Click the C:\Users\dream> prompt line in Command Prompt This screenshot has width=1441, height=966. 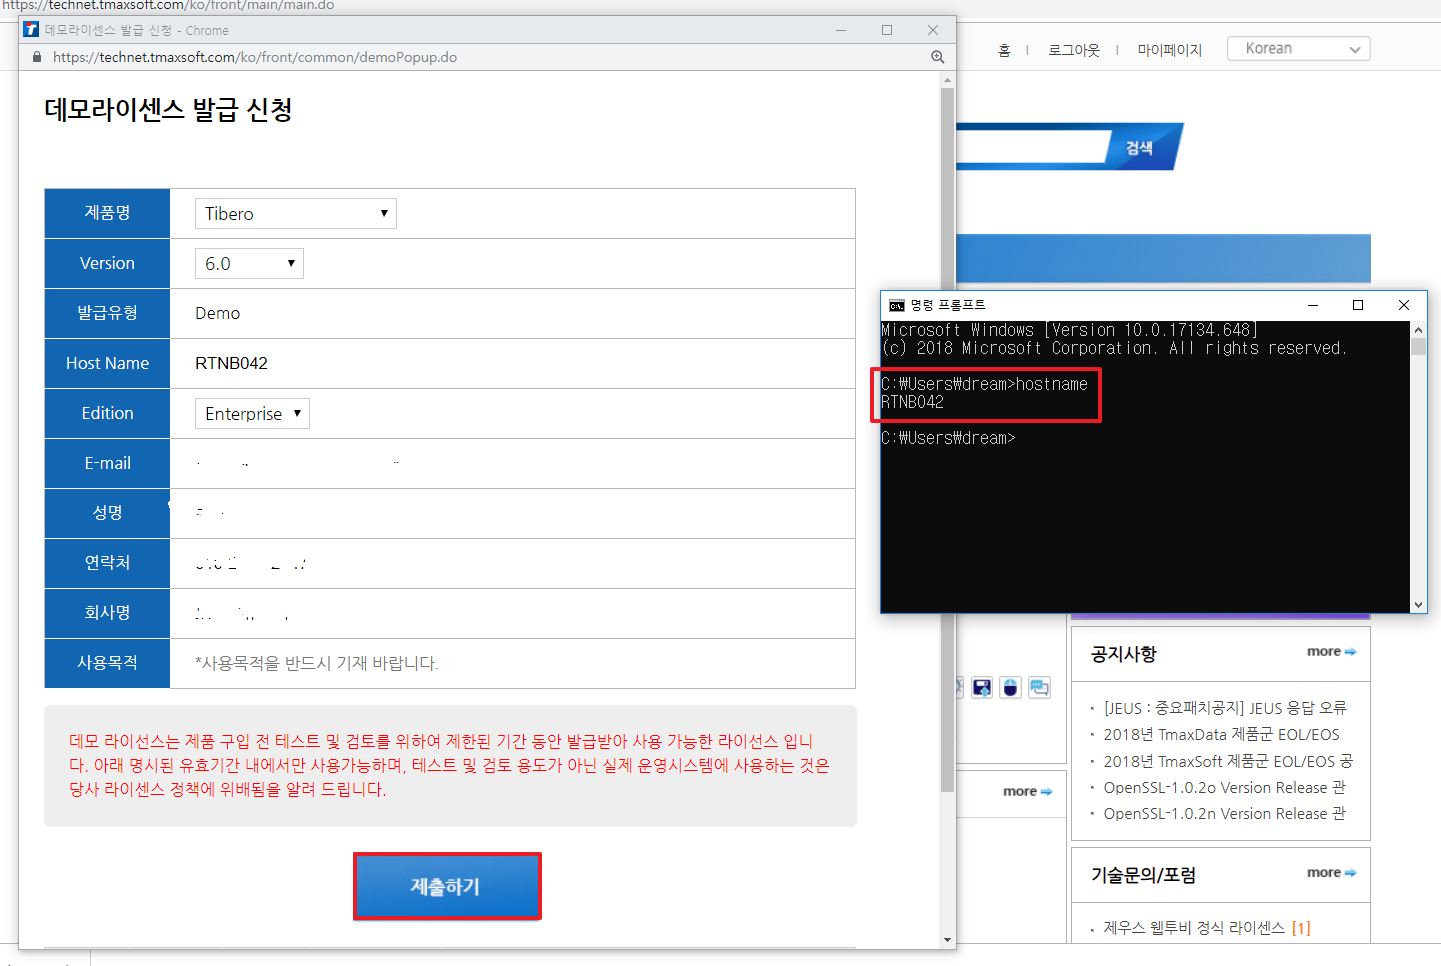click(x=948, y=438)
